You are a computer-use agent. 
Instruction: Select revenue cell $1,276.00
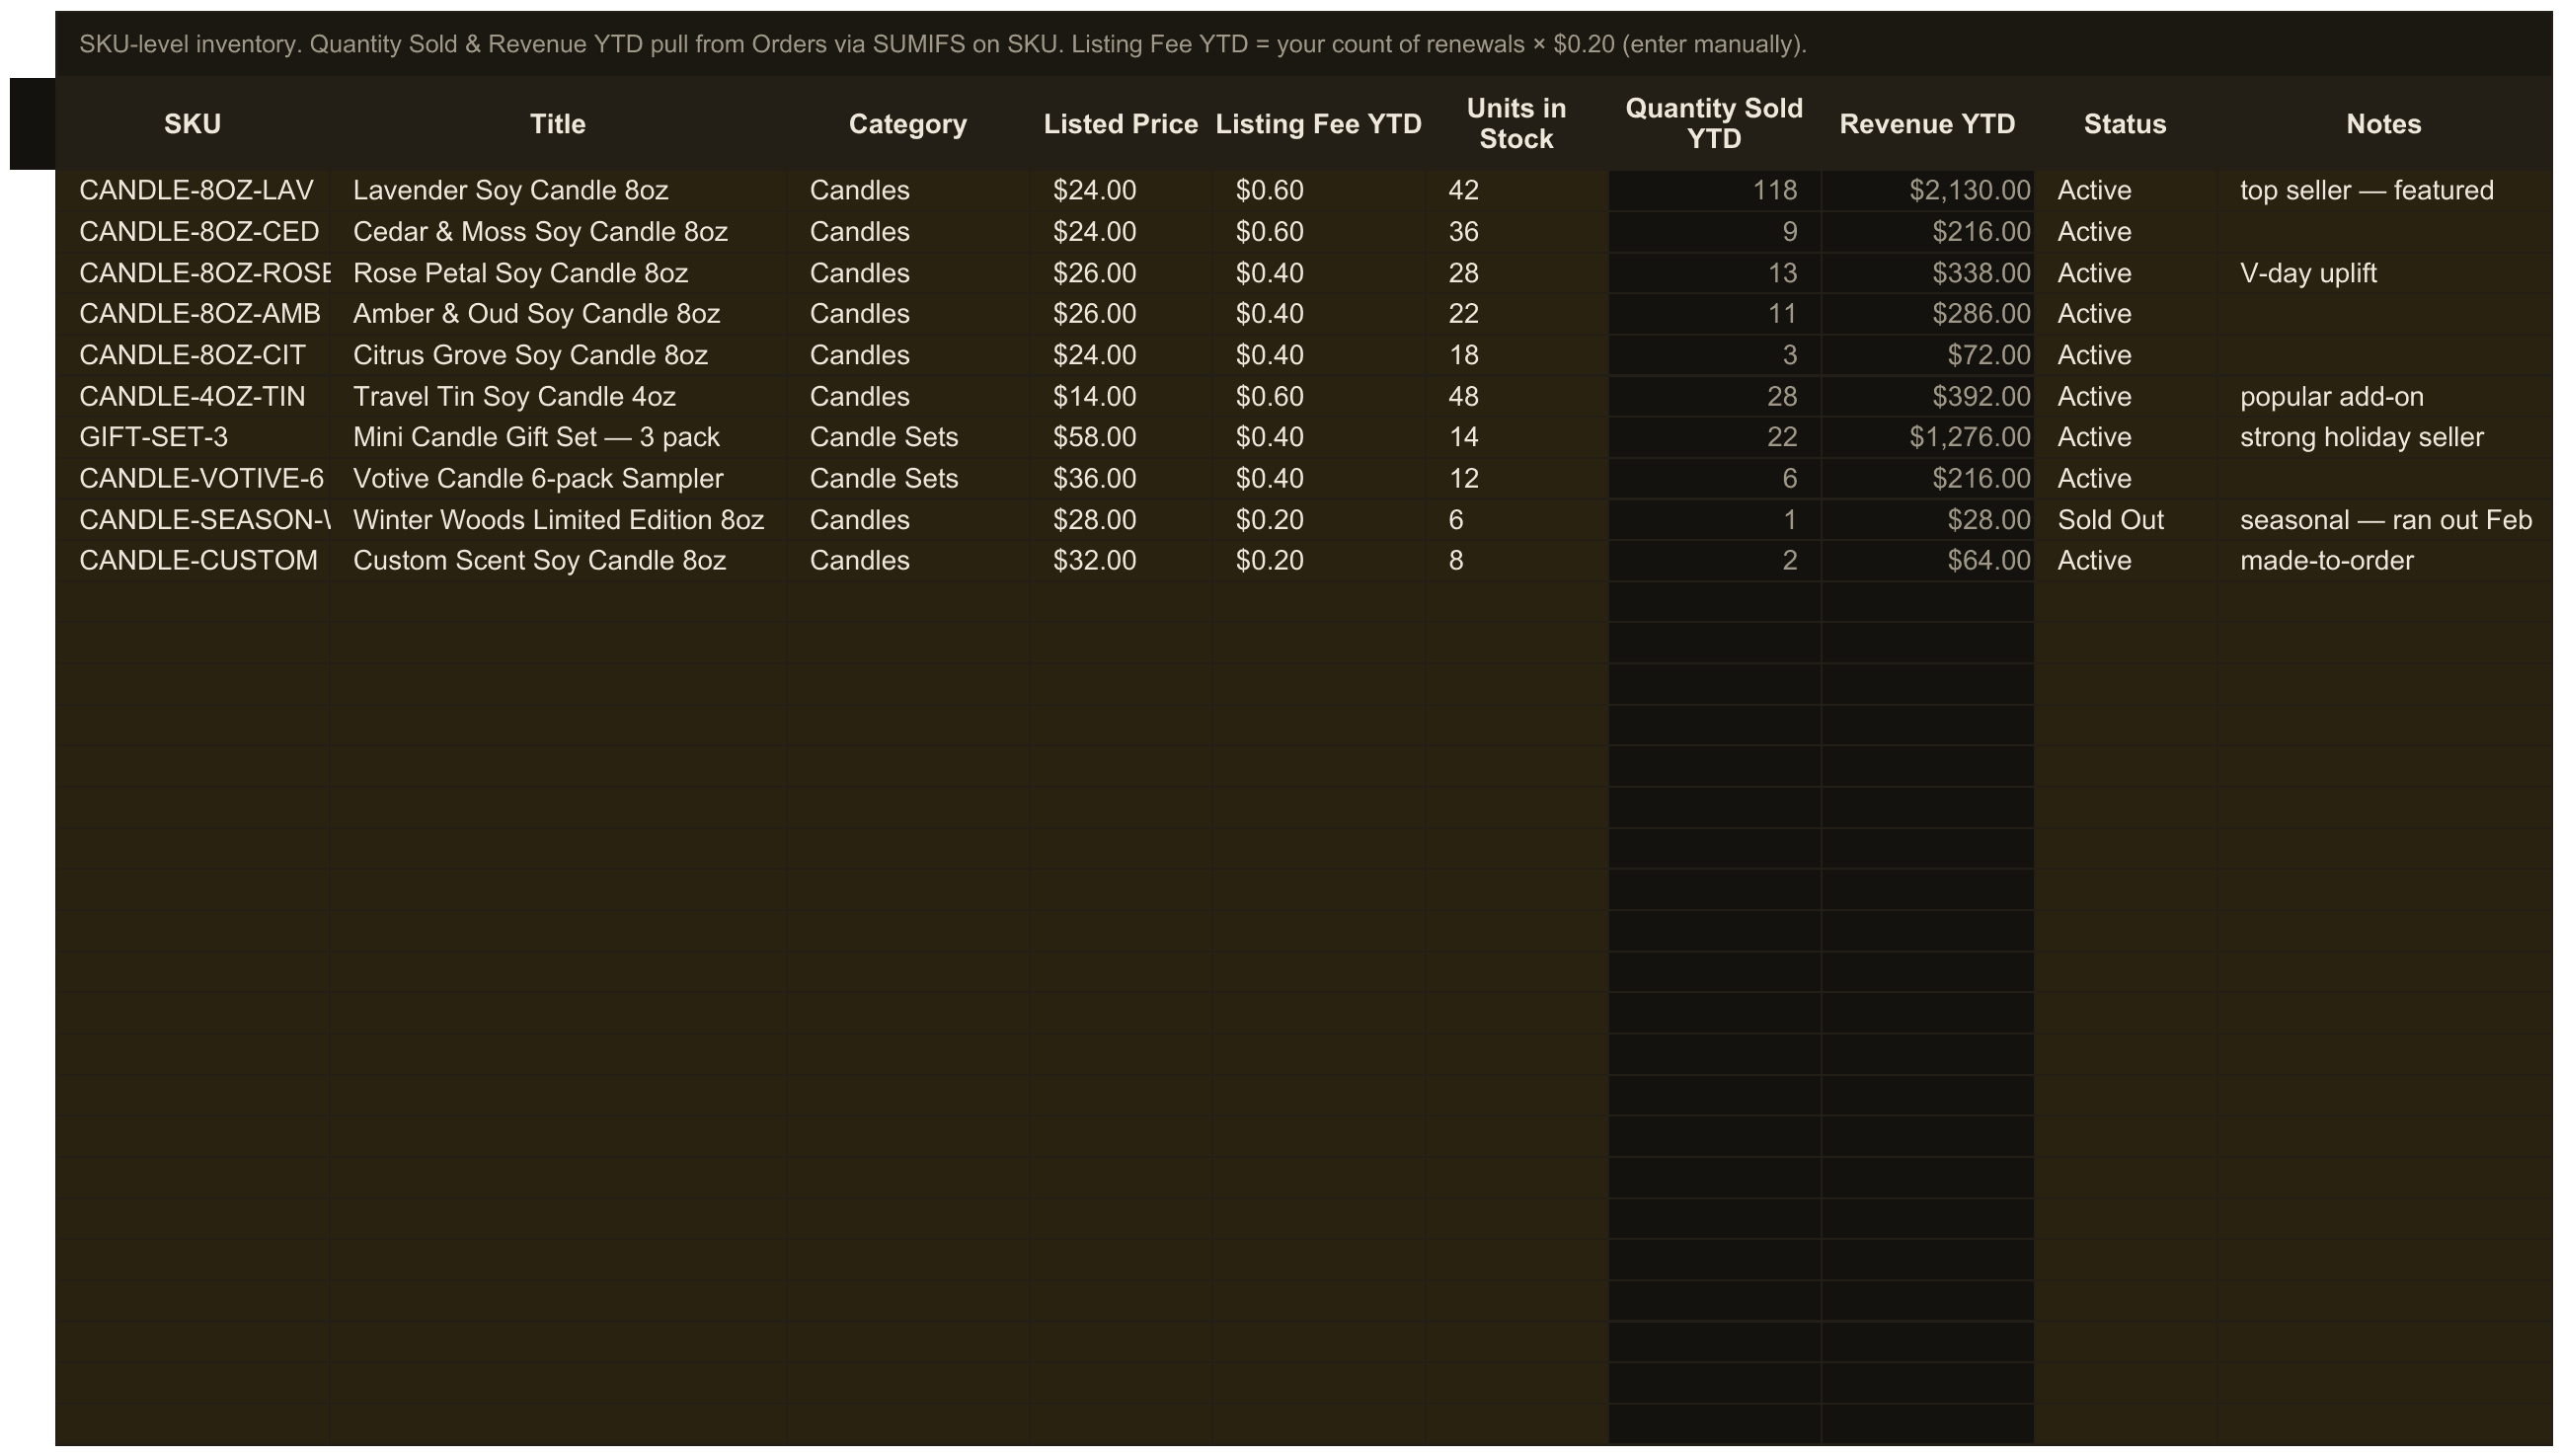[x=1927, y=437]
